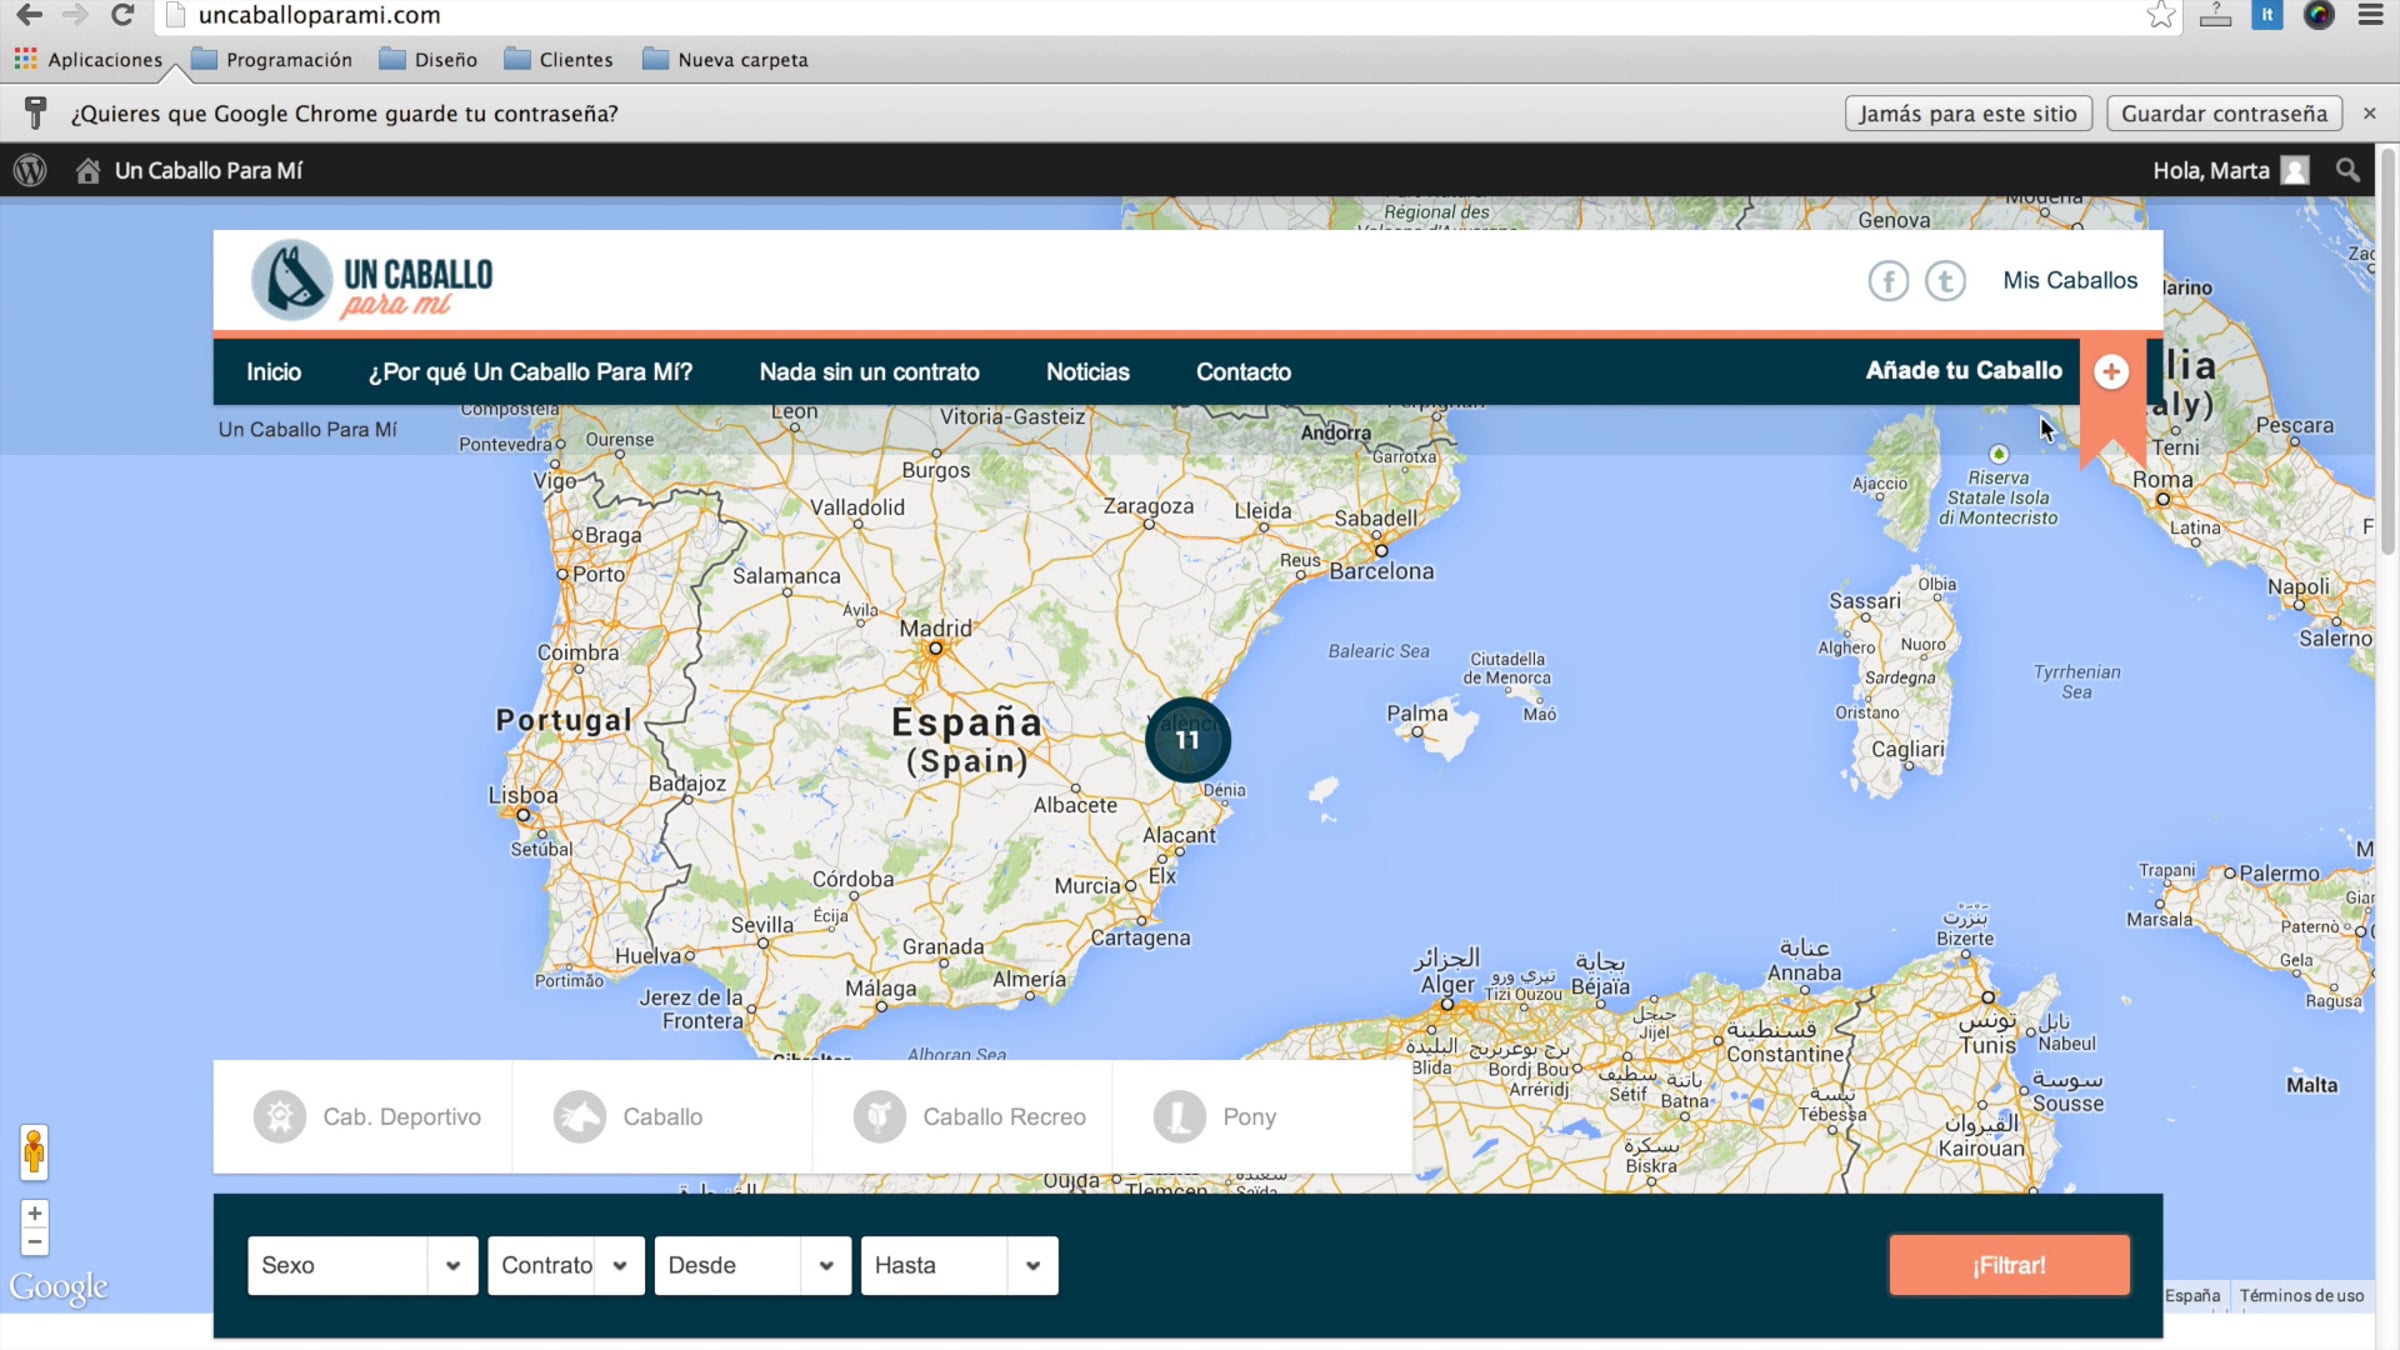Expand the Hasta dropdown

click(959, 1265)
